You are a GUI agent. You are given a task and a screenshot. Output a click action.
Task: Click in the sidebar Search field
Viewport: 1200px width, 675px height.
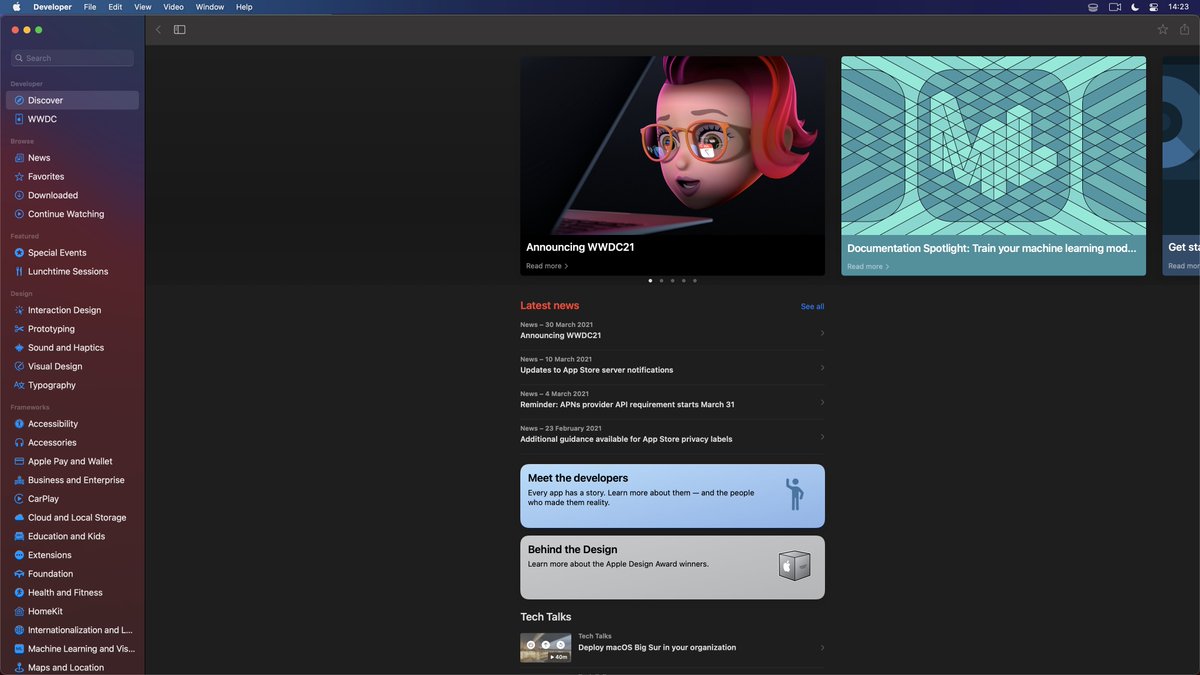72,58
